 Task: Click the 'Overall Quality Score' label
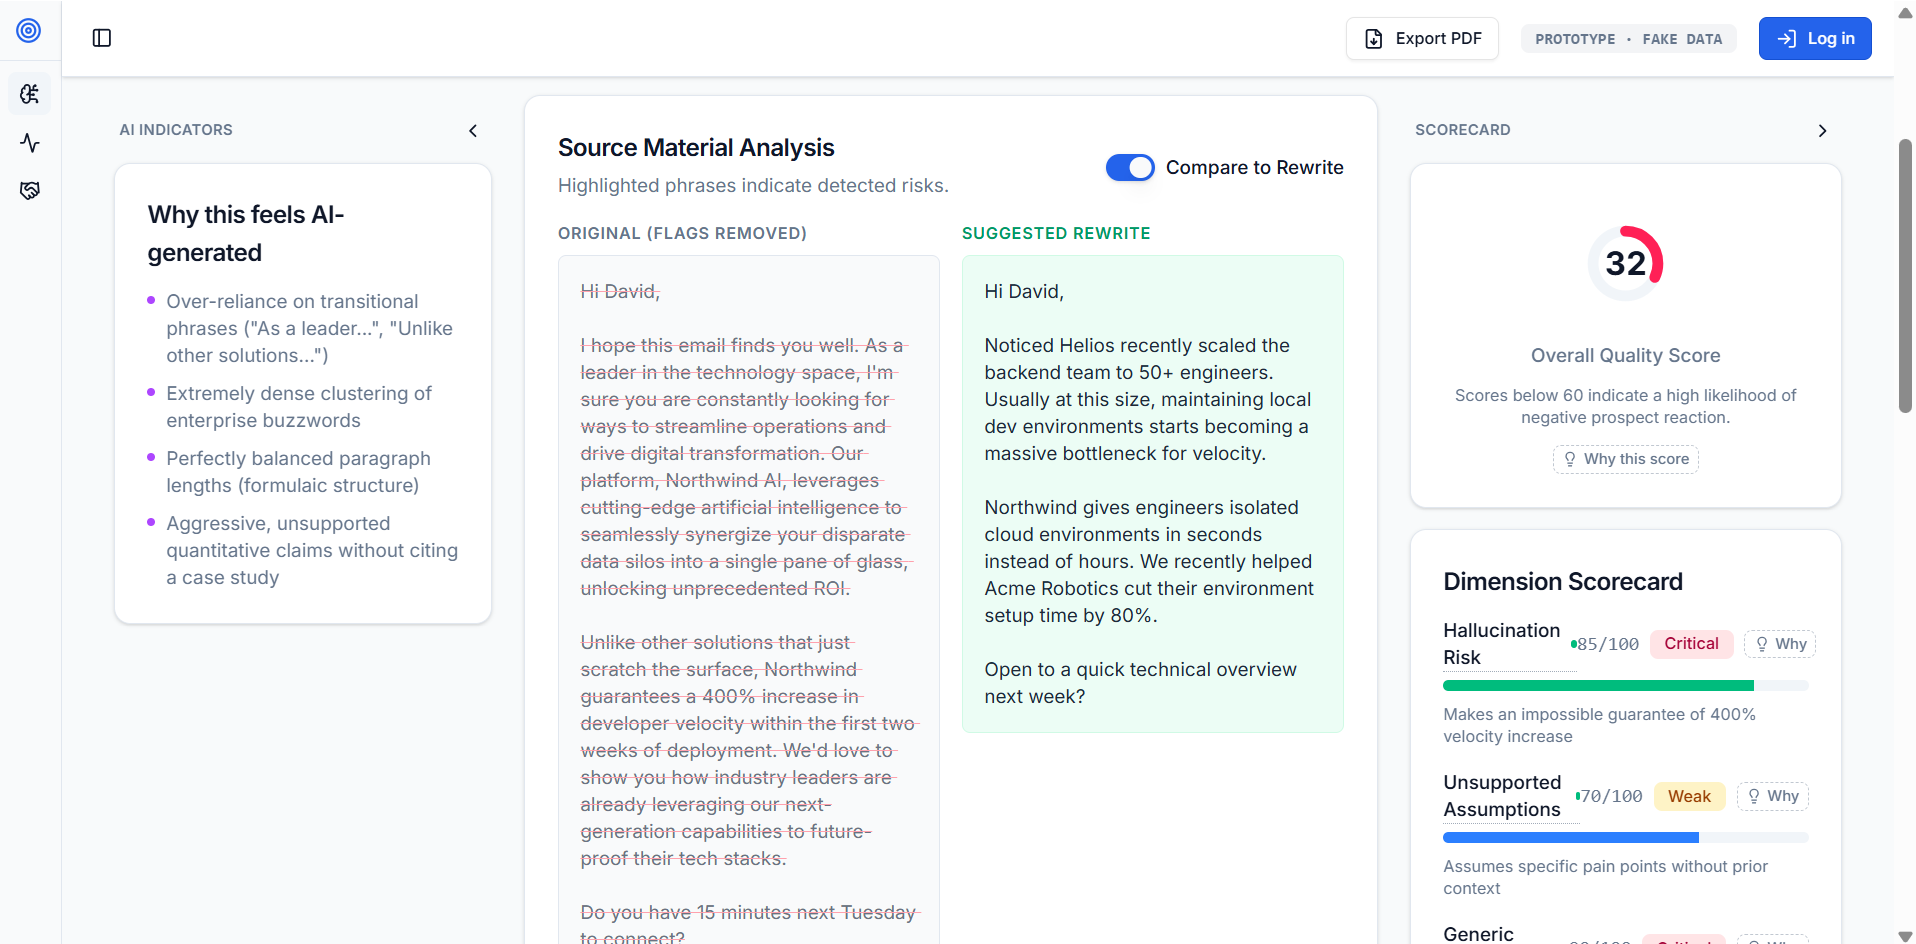1626,356
